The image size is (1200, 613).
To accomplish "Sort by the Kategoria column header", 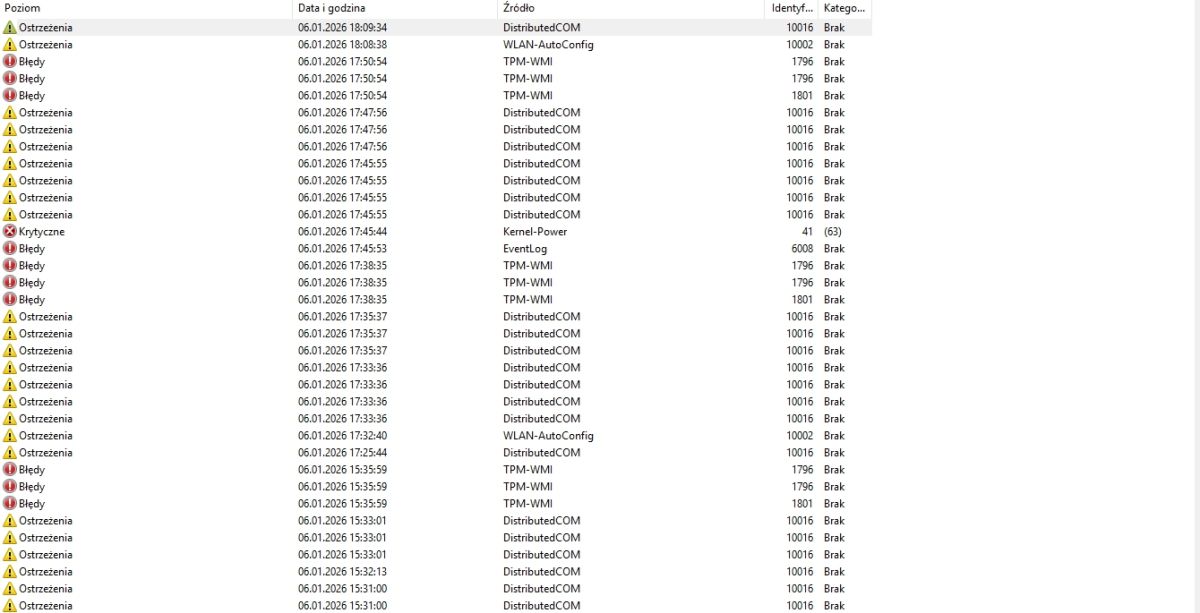I will coord(845,8).
